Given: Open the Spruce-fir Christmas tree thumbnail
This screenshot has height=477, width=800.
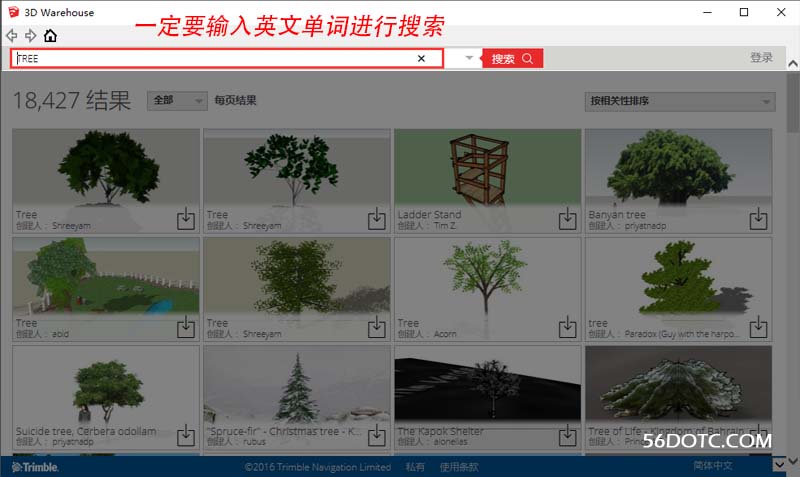Looking at the screenshot, I should [x=296, y=385].
